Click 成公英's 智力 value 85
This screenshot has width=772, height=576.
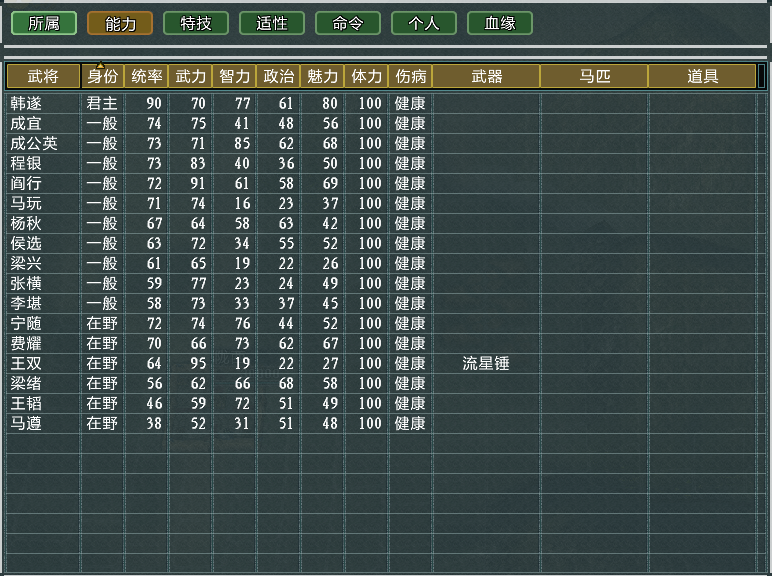tap(242, 143)
